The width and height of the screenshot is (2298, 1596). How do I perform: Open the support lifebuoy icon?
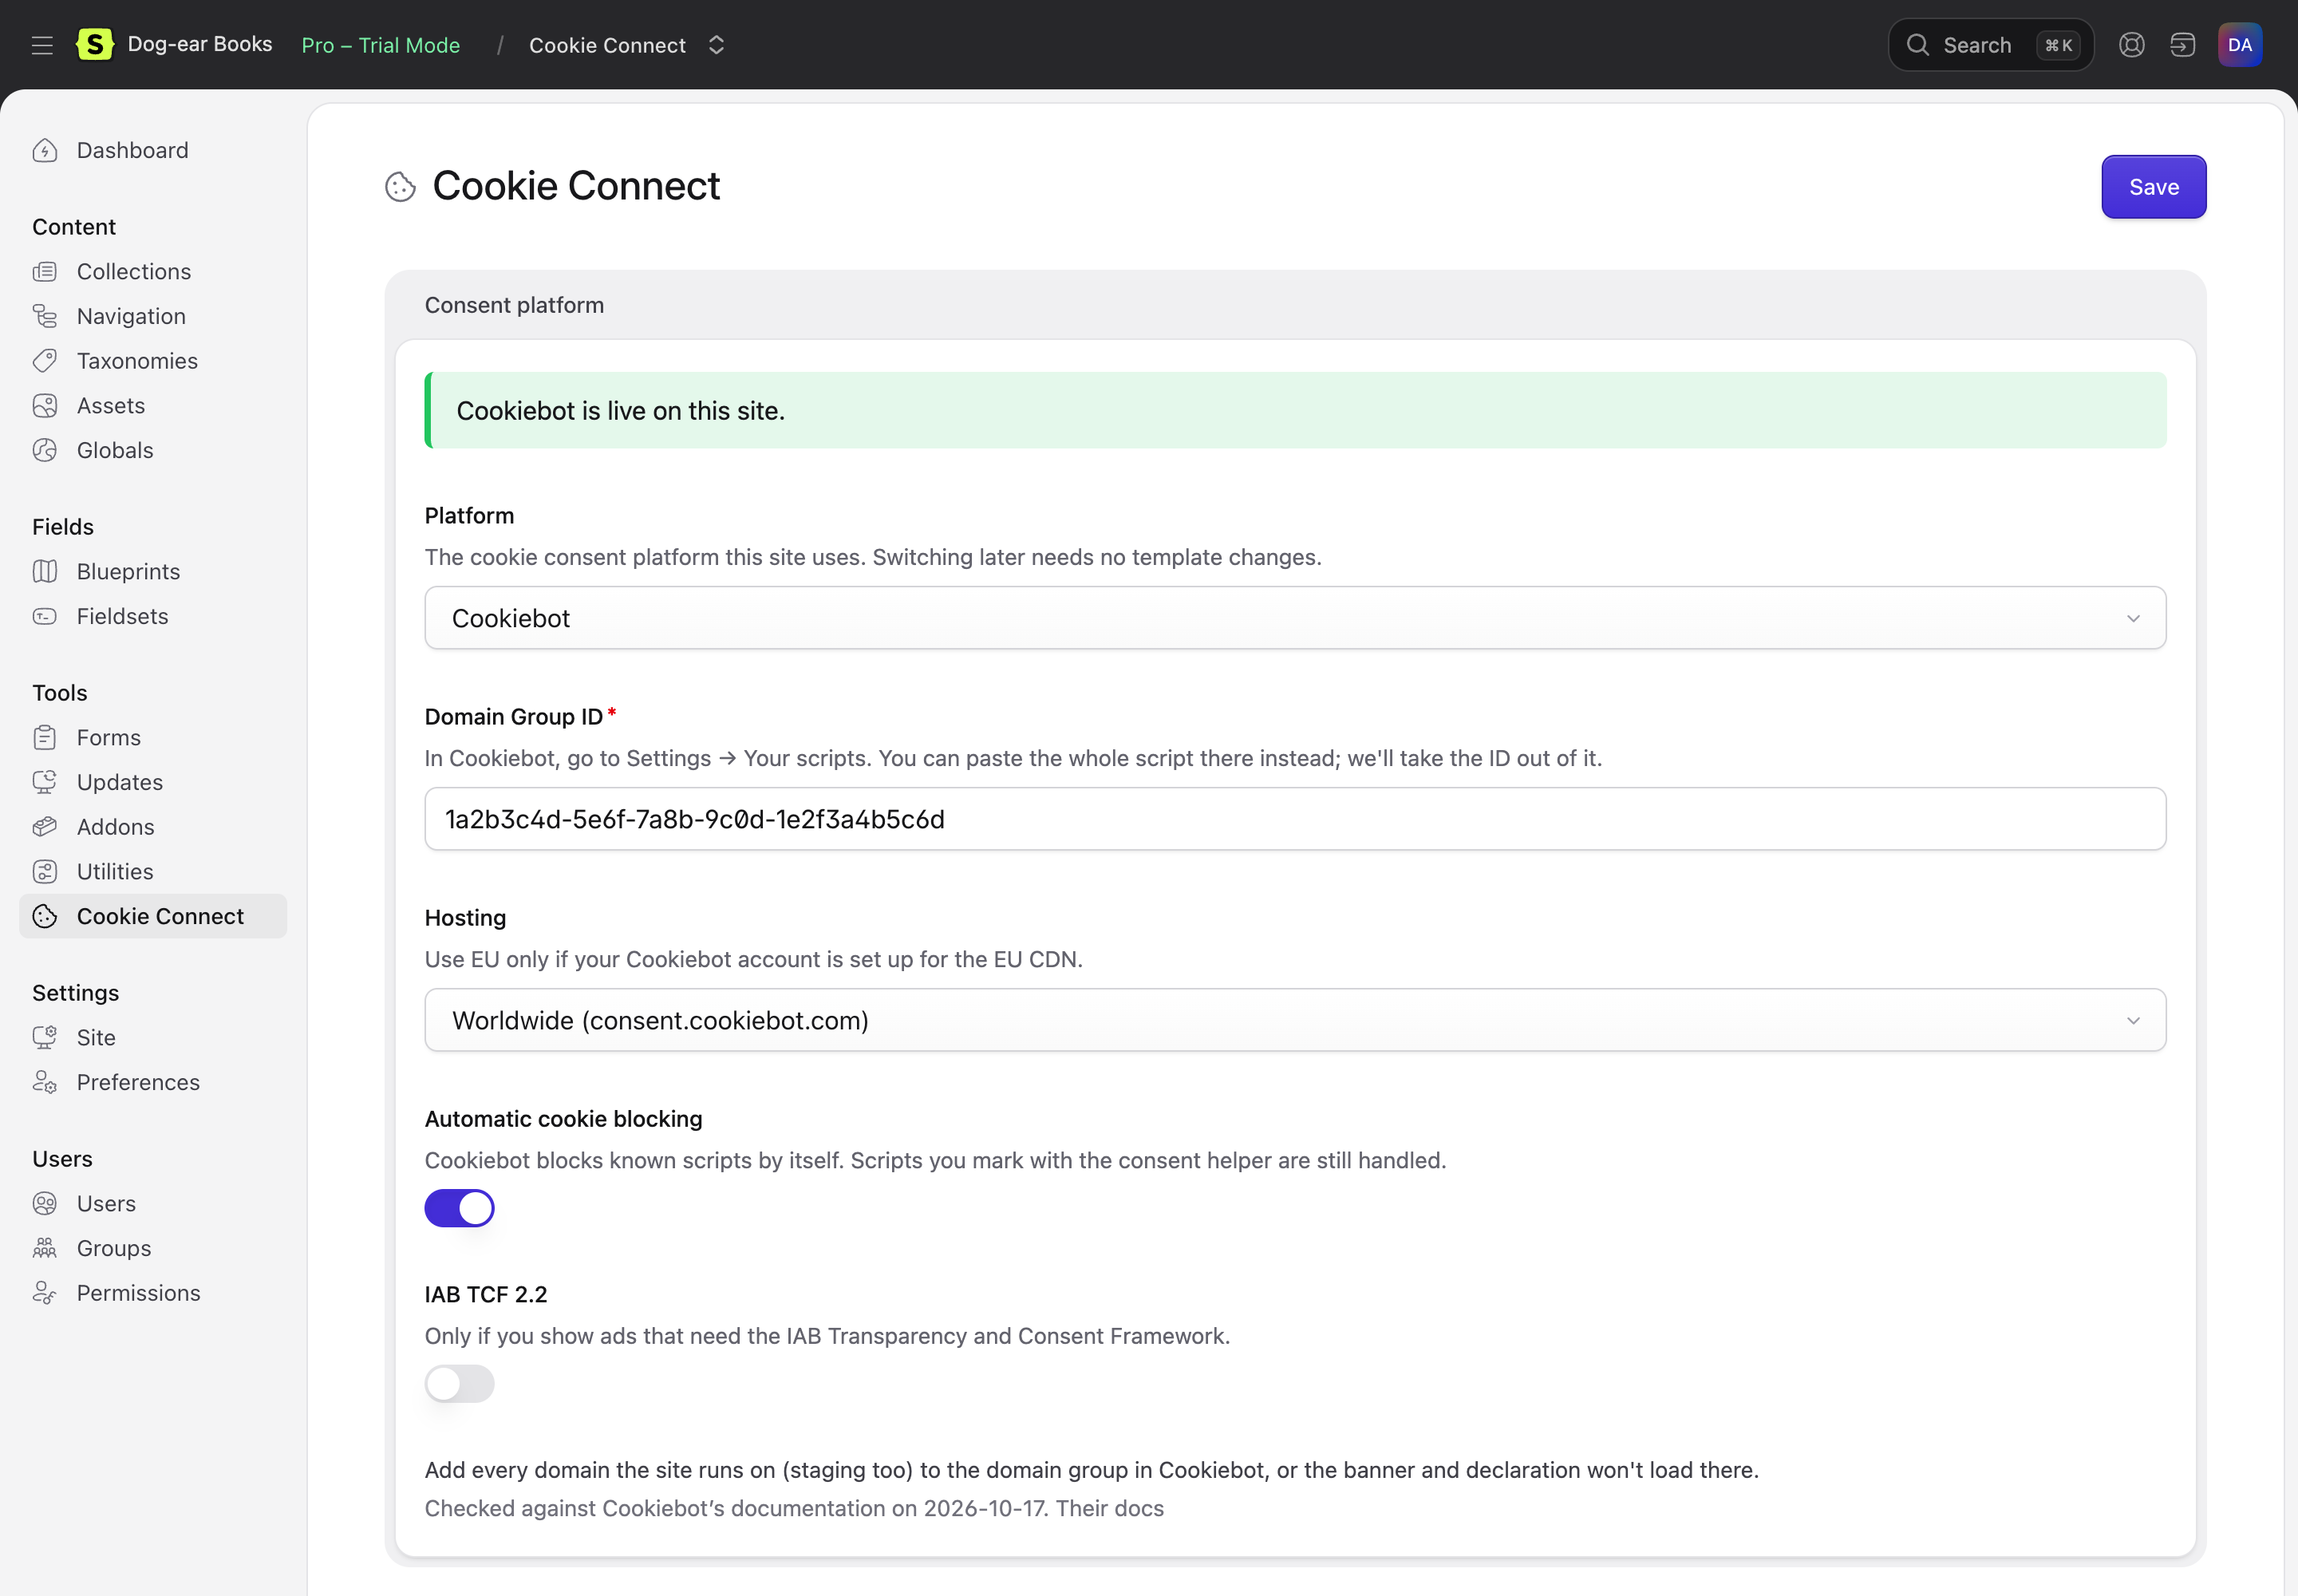[x=2131, y=45]
